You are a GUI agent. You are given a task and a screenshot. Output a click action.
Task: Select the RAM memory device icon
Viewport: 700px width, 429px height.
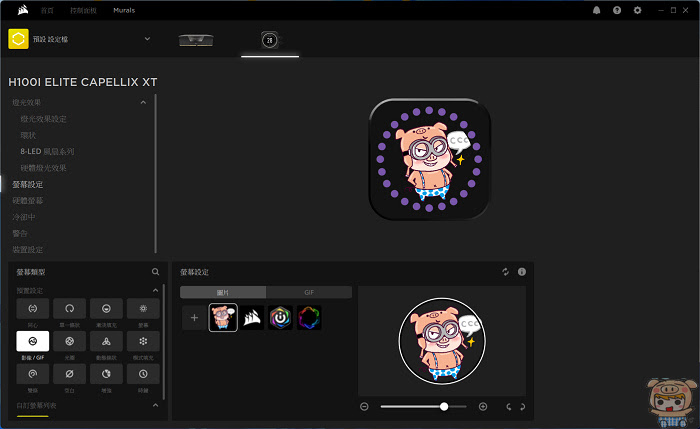[196, 40]
